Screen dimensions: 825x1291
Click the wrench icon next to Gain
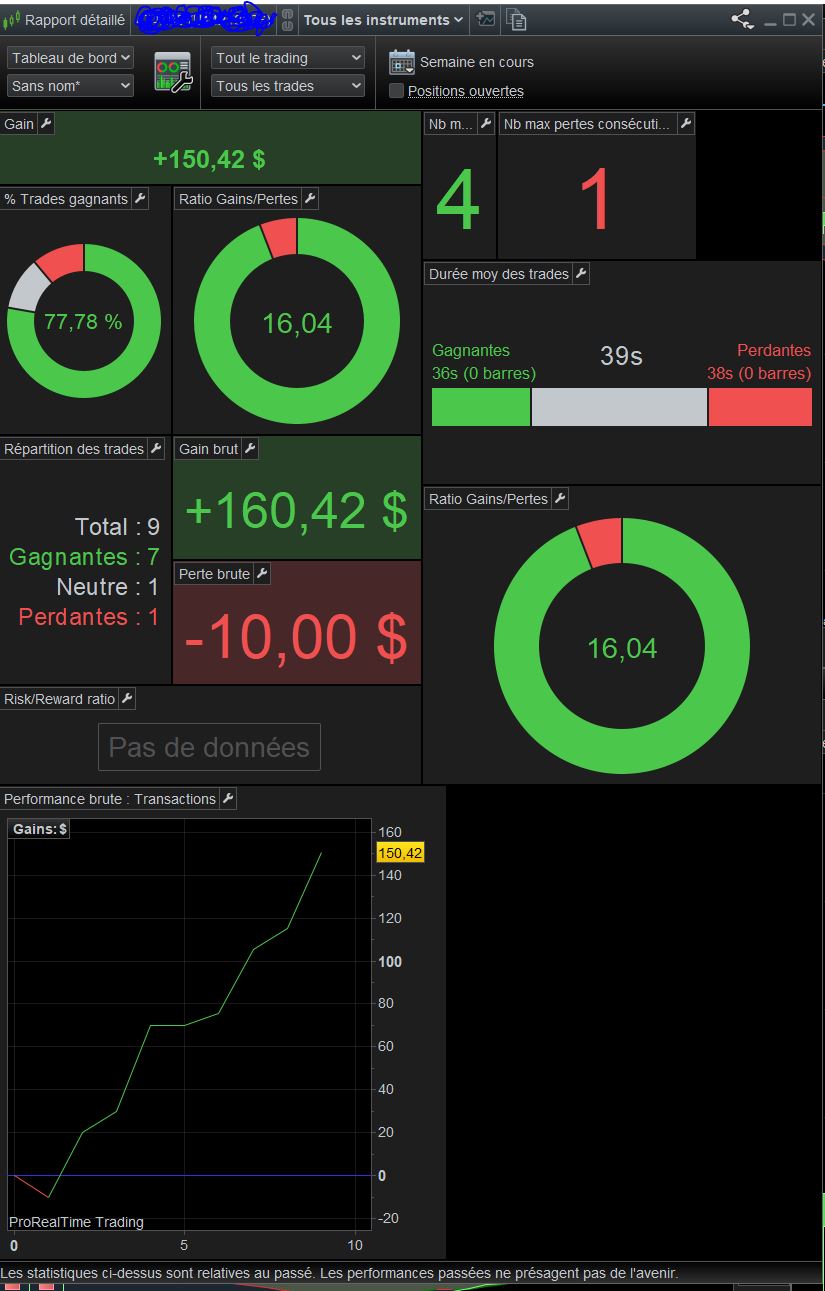click(x=47, y=124)
